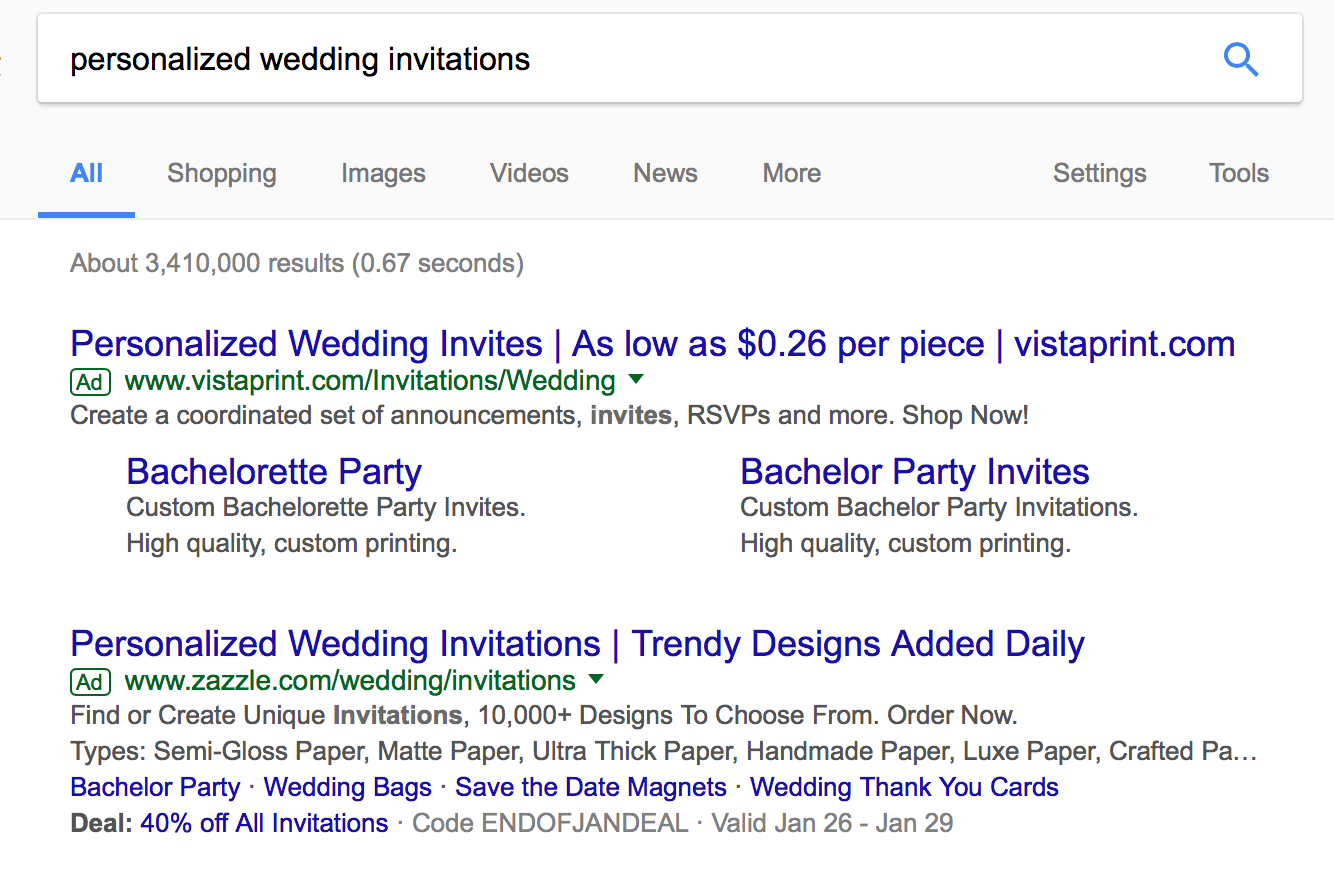Click the Wedding Thank You Cards link
The image size is (1334, 884).
[x=904, y=787]
